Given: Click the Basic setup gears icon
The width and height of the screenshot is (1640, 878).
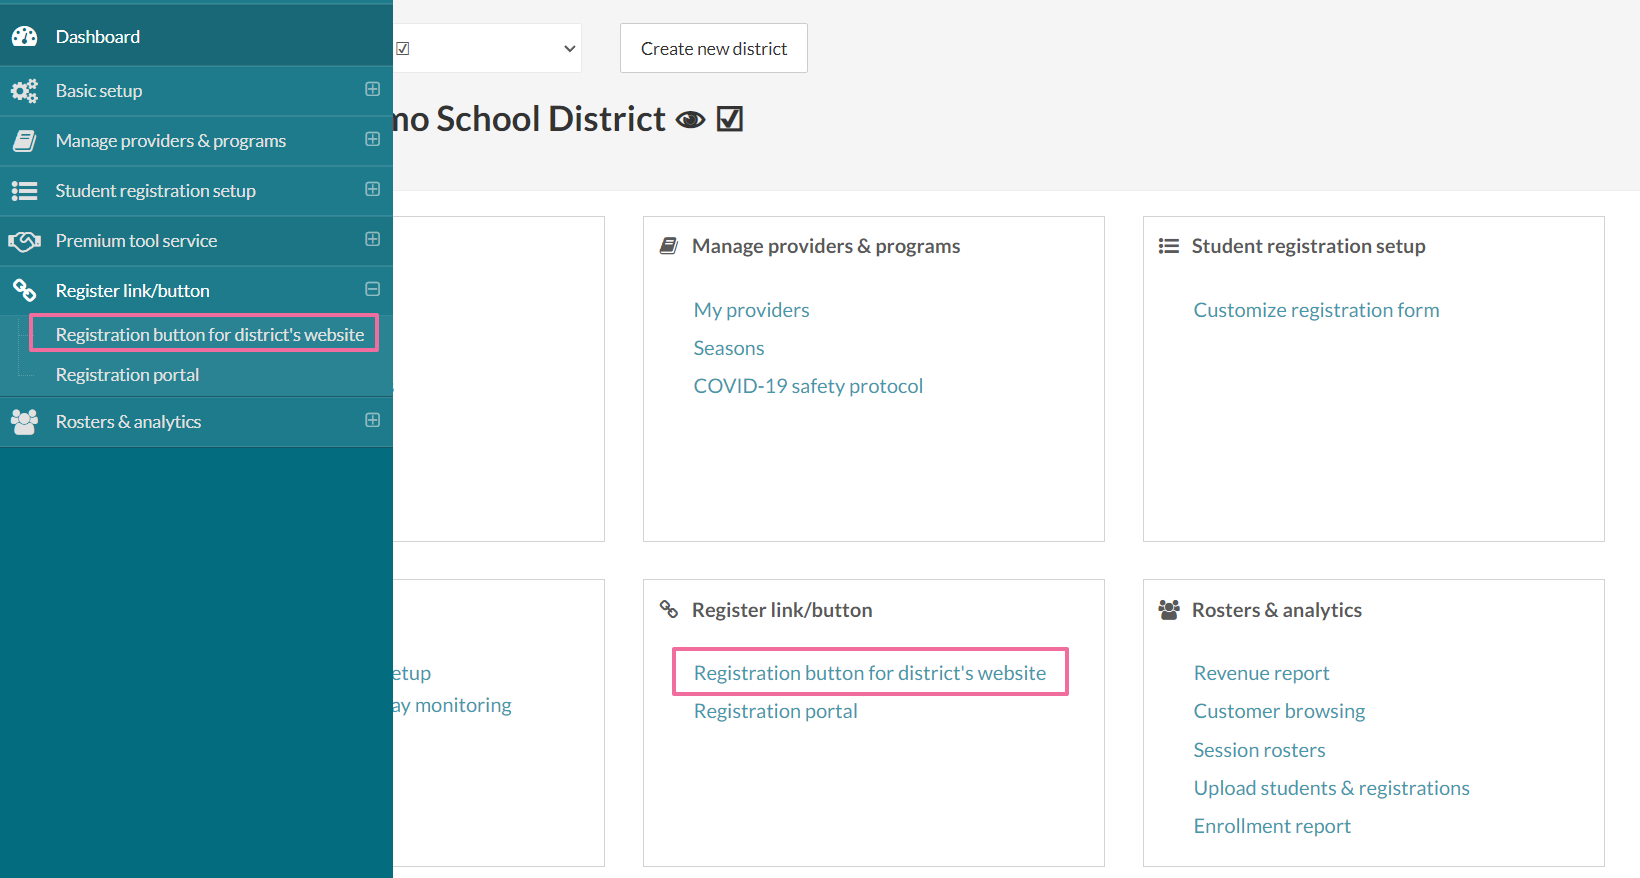Looking at the screenshot, I should 24,91.
